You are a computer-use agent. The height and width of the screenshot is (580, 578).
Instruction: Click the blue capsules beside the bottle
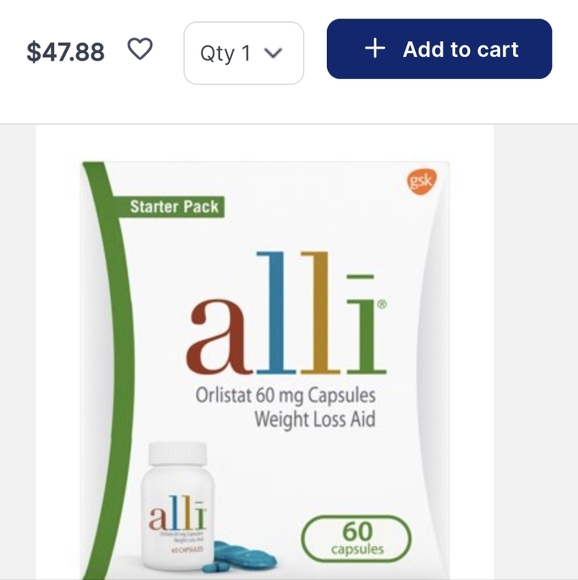240,556
